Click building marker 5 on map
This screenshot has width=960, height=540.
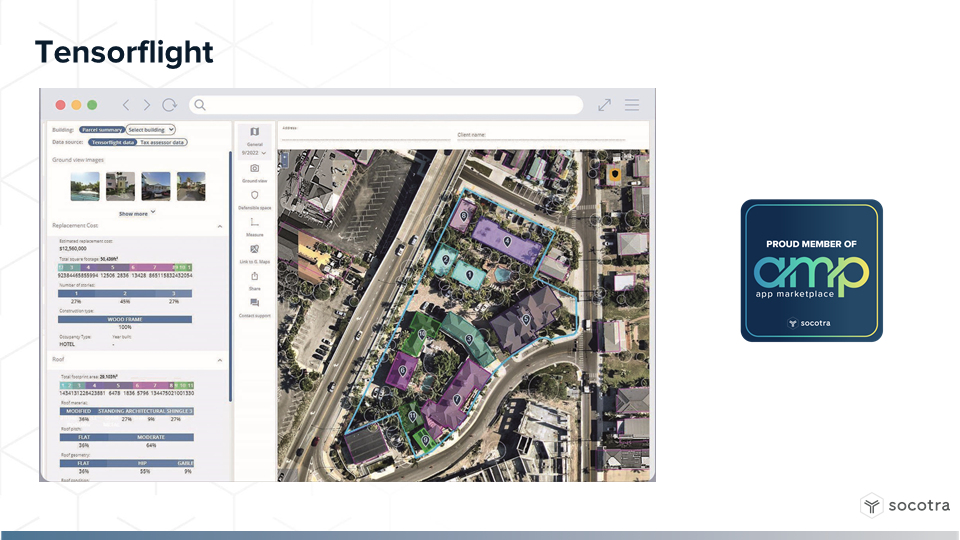tap(525, 320)
